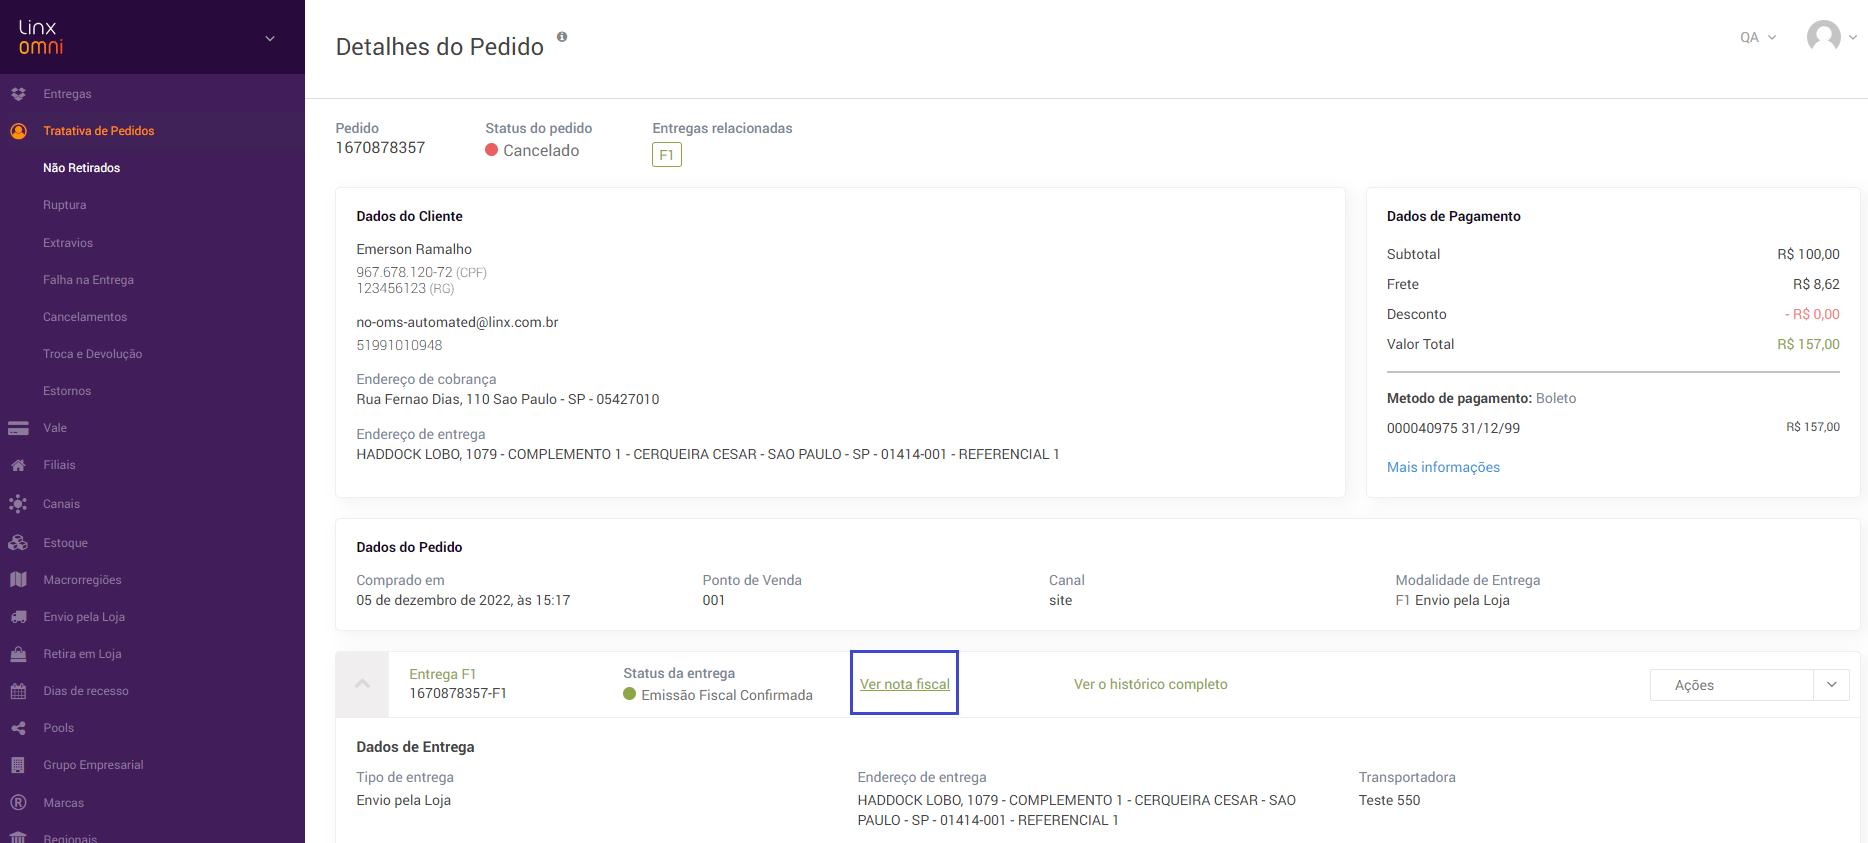Image resolution: width=1868 pixels, height=843 pixels.
Task: Click the Grupo Empresarial building icon
Action: (18, 765)
